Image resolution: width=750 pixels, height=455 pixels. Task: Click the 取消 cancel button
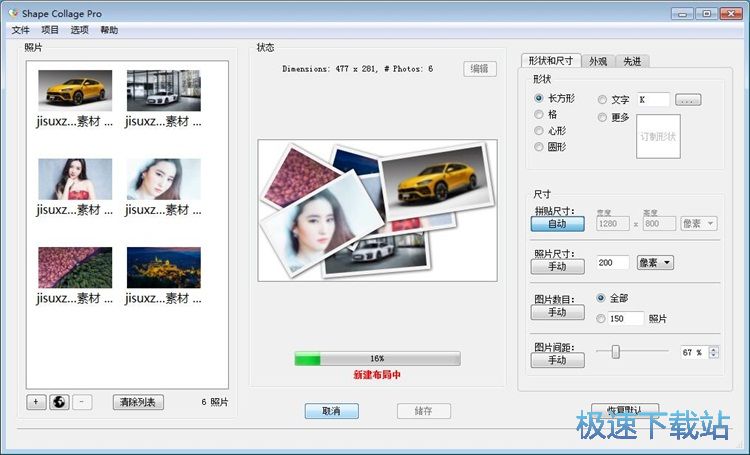pyautogui.click(x=331, y=411)
